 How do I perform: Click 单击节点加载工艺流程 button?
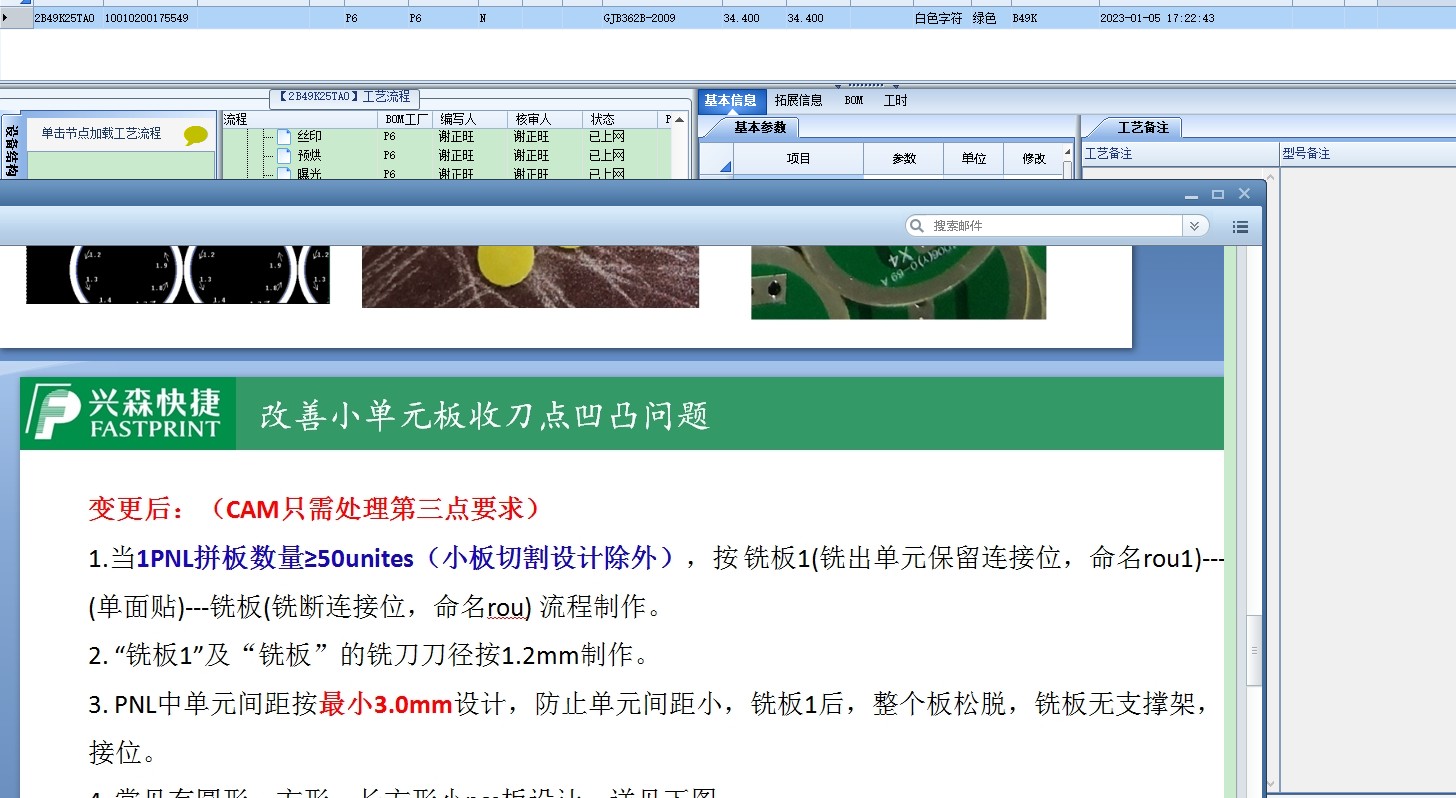click(101, 133)
